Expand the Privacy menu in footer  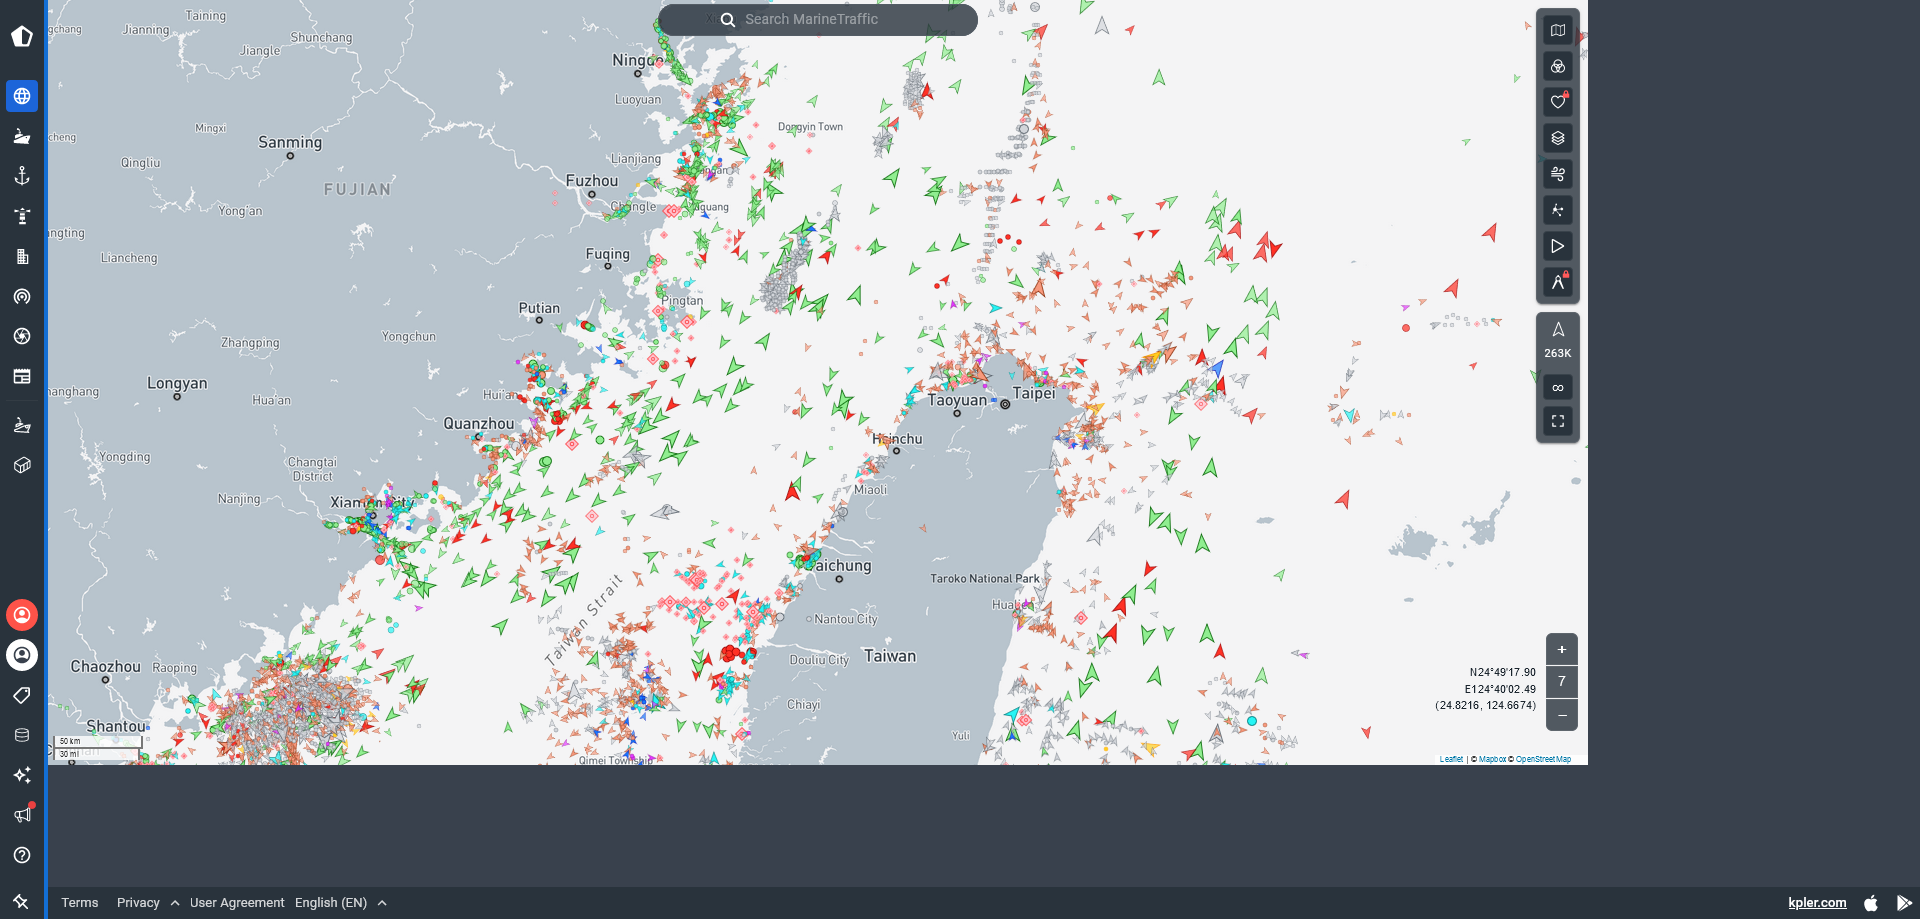point(148,902)
